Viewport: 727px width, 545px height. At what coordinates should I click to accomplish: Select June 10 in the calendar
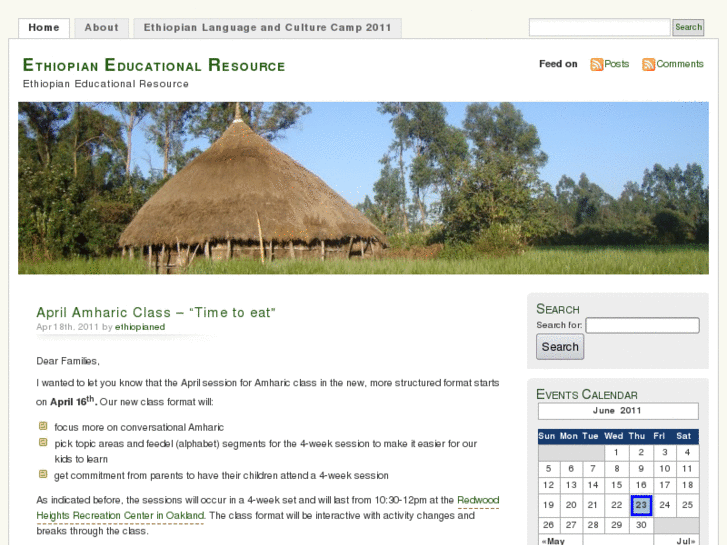tap(665, 468)
